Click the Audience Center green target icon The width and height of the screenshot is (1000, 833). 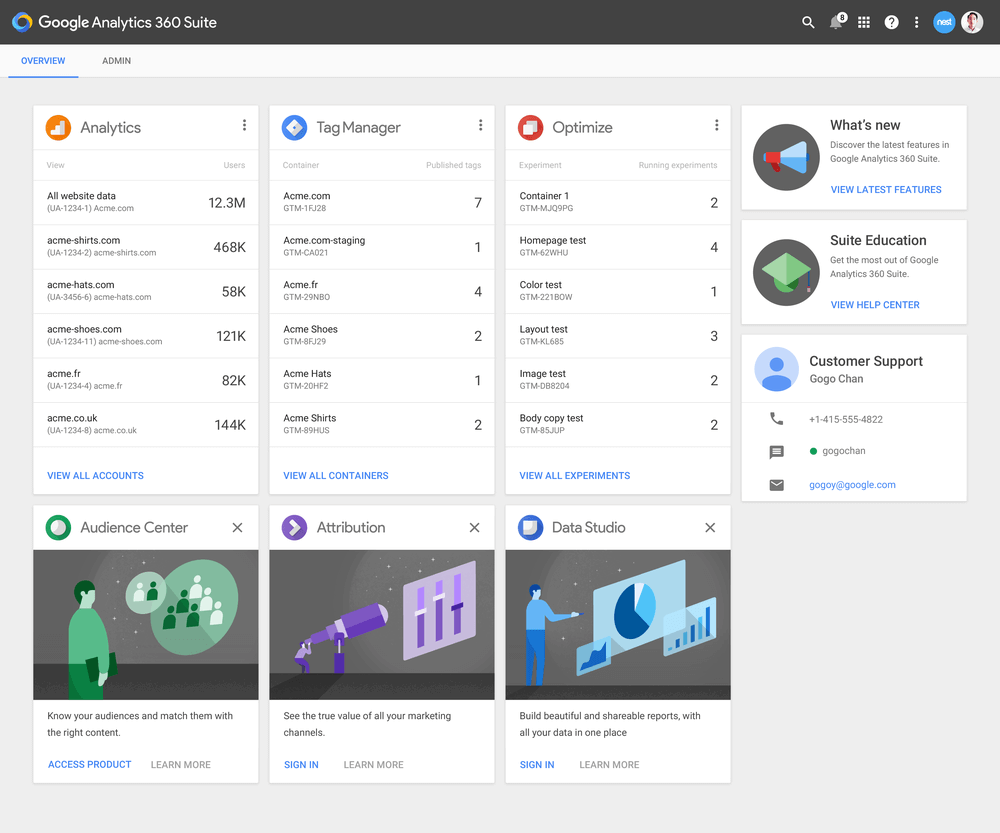57,527
